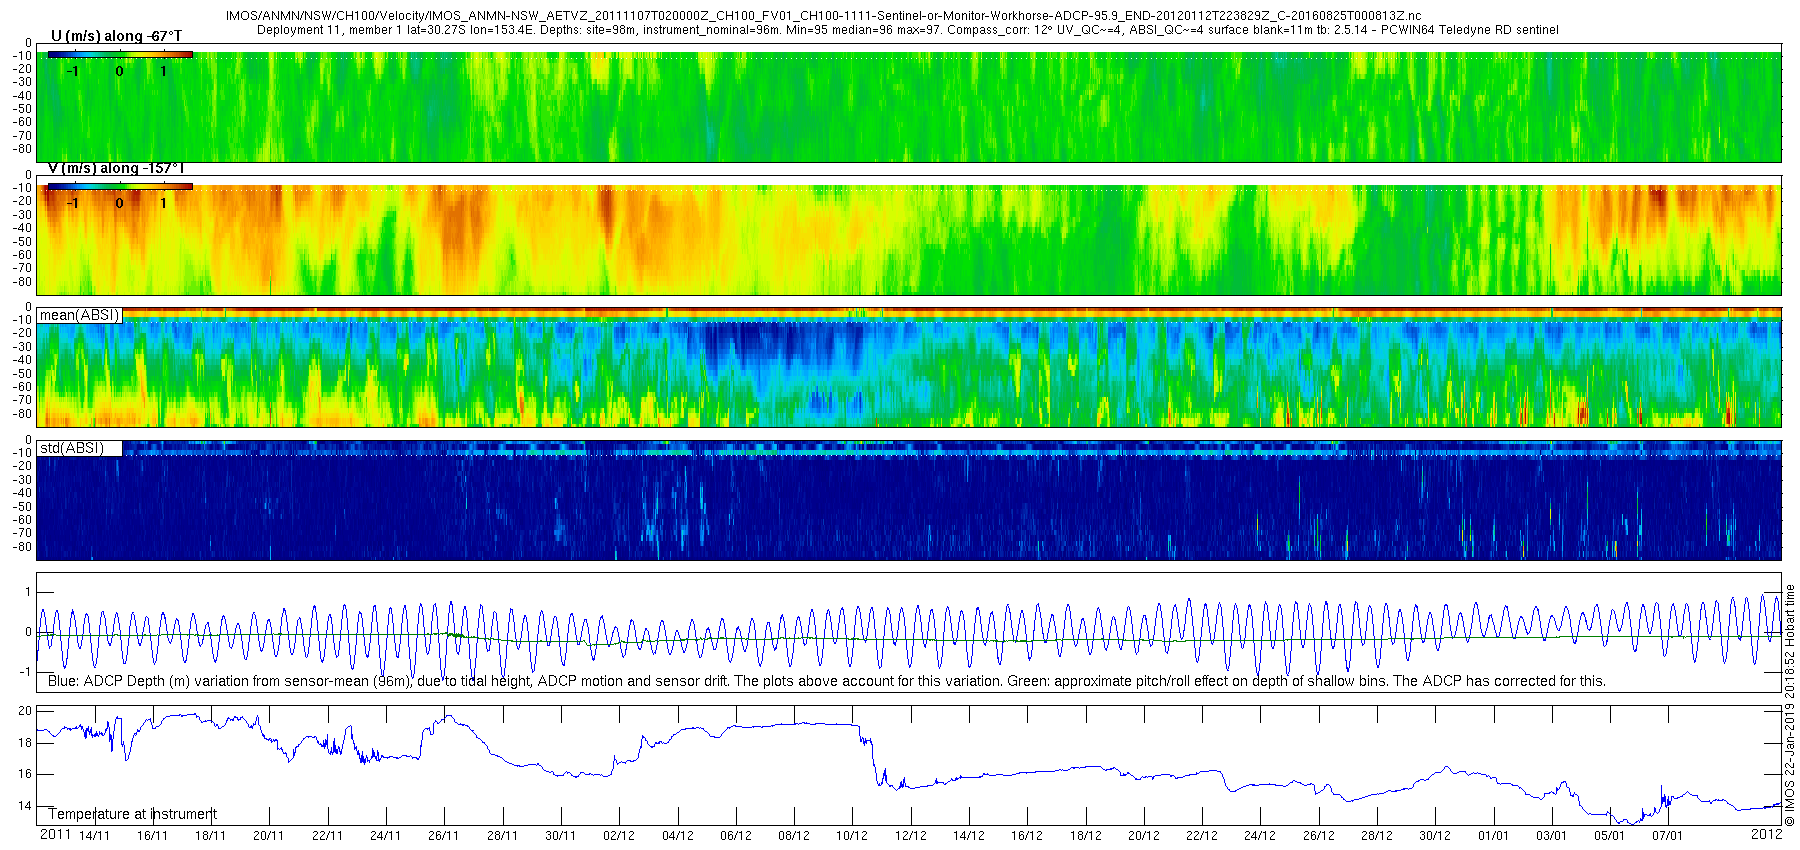
Task: Click the 'U (m/s) along -67°T' title
Action: coord(116,36)
